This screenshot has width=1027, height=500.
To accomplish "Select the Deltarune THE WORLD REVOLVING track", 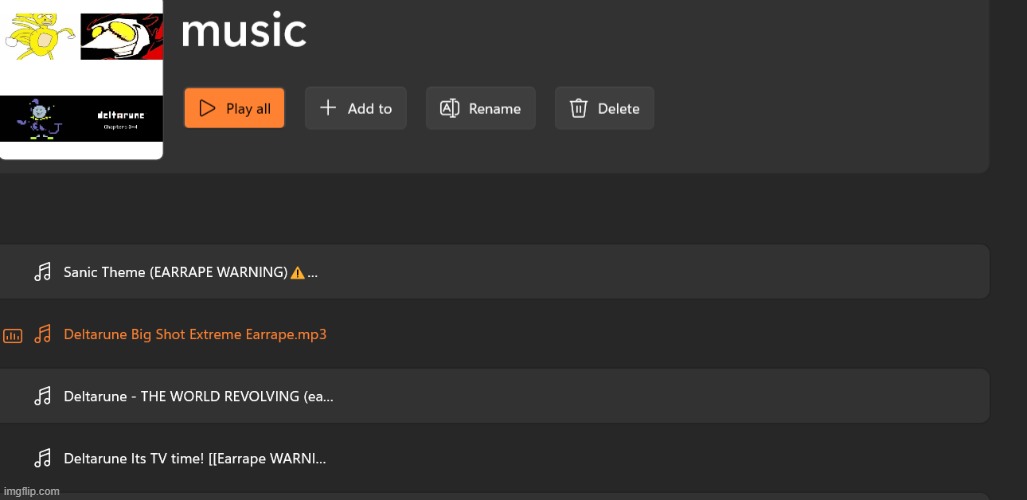I will coord(198,396).
